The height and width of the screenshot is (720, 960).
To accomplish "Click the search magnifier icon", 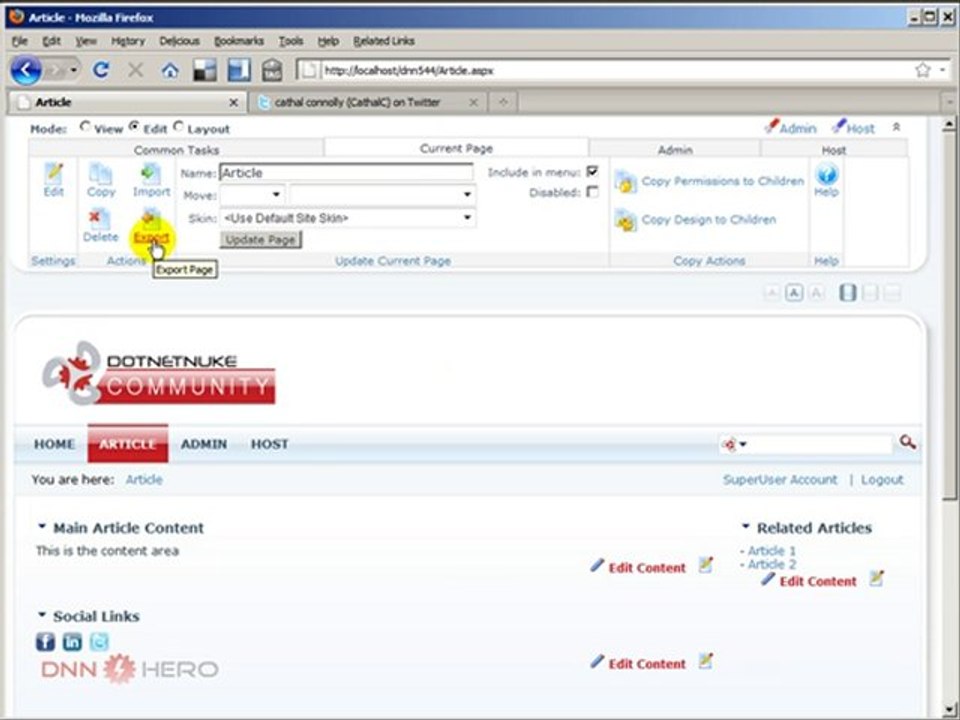I will 907,442.
